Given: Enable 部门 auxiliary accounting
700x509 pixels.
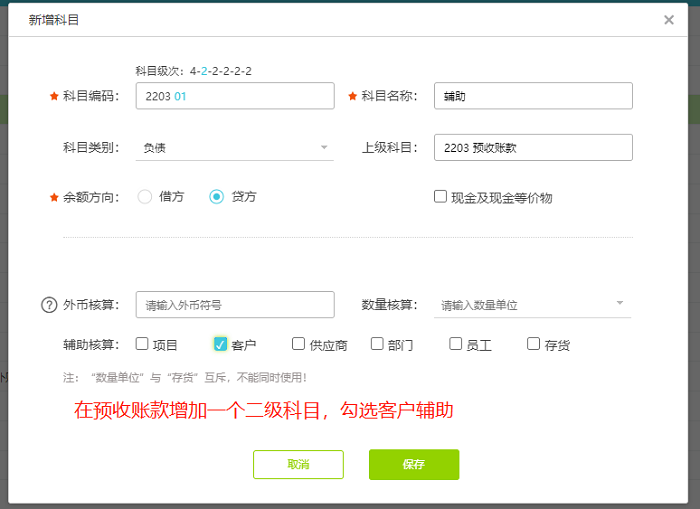Looking at the screenshot, I should coord(377,344).
